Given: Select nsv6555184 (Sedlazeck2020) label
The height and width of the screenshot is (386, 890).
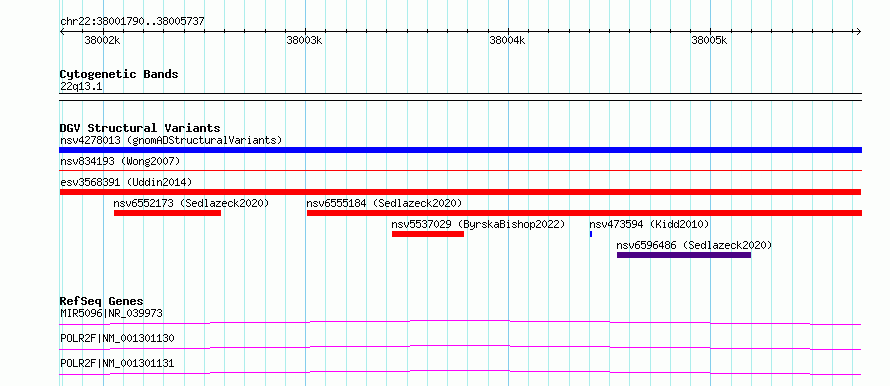Looking at the screenshot, I should coord(384,203).
